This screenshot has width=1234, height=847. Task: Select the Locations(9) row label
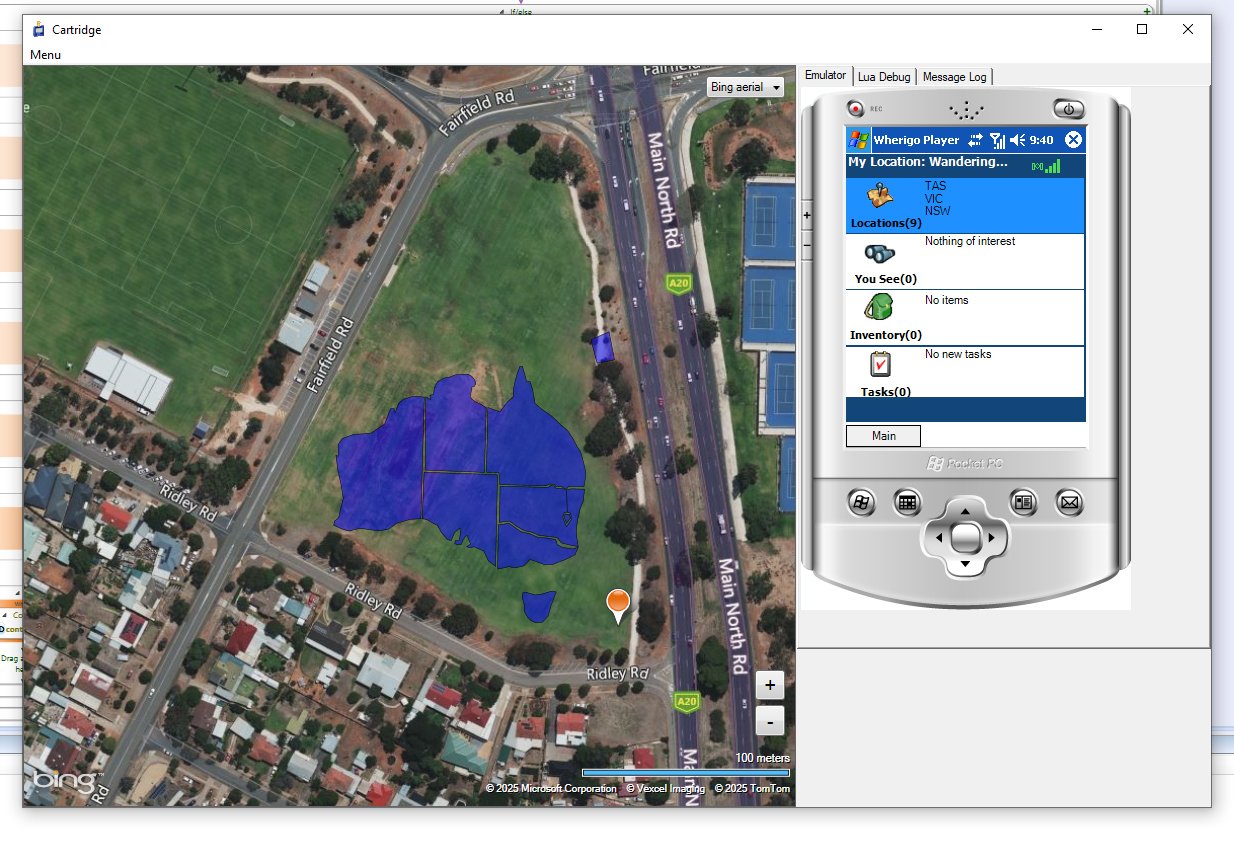(x=886, y=223)
